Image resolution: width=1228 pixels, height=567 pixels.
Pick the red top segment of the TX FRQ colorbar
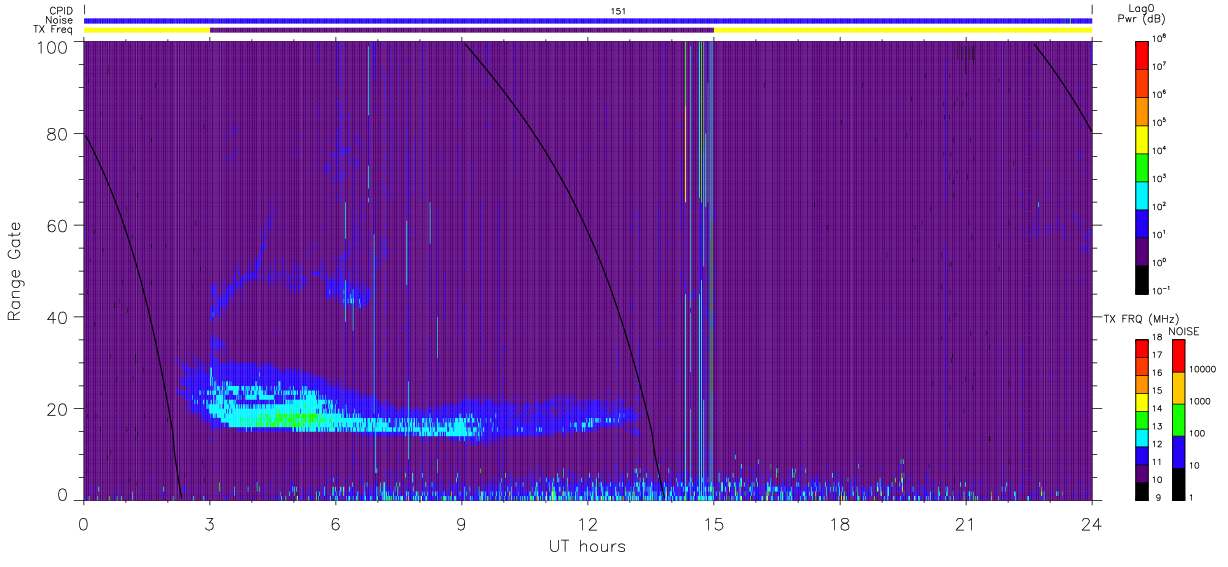(x=1142, y=348)
